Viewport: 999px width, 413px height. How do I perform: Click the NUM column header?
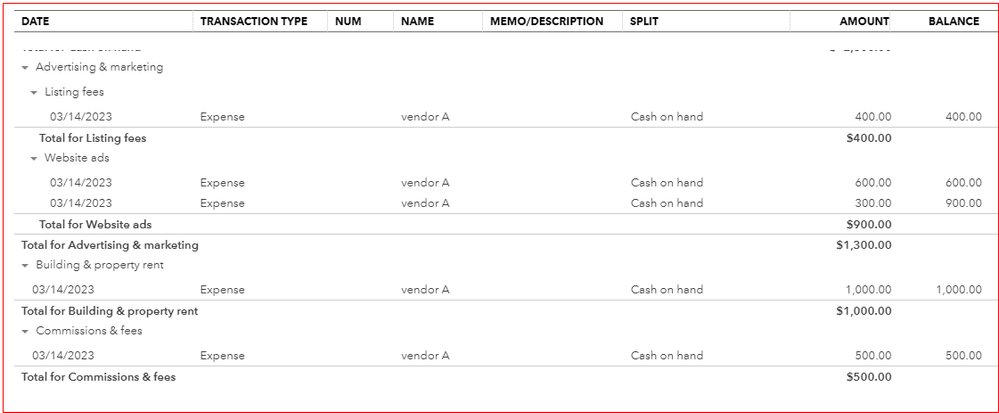click(x=348, y=21)
